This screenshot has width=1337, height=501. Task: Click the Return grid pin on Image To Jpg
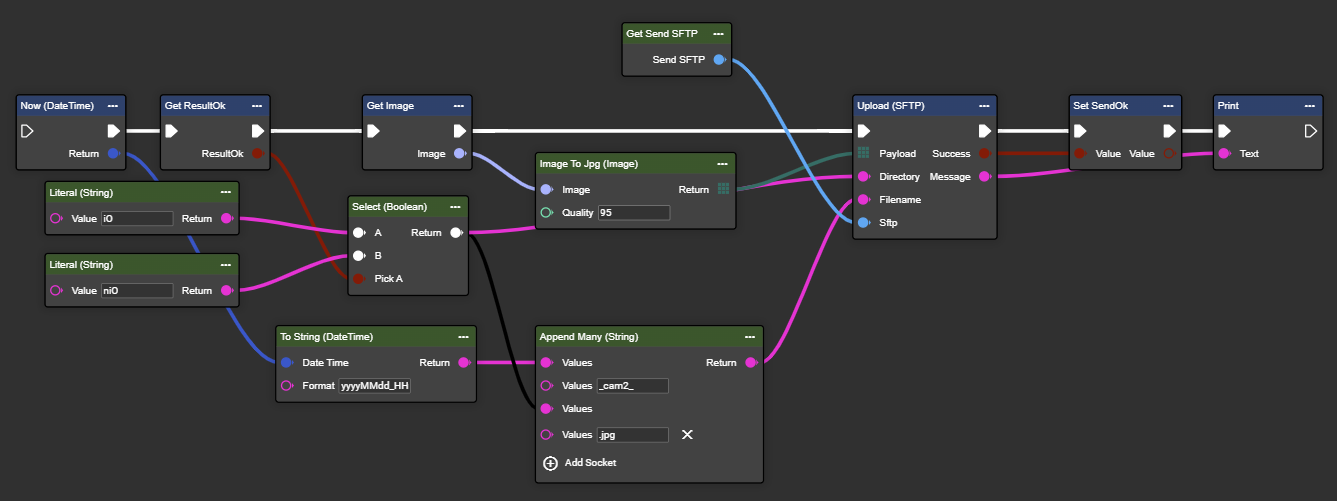723,189
